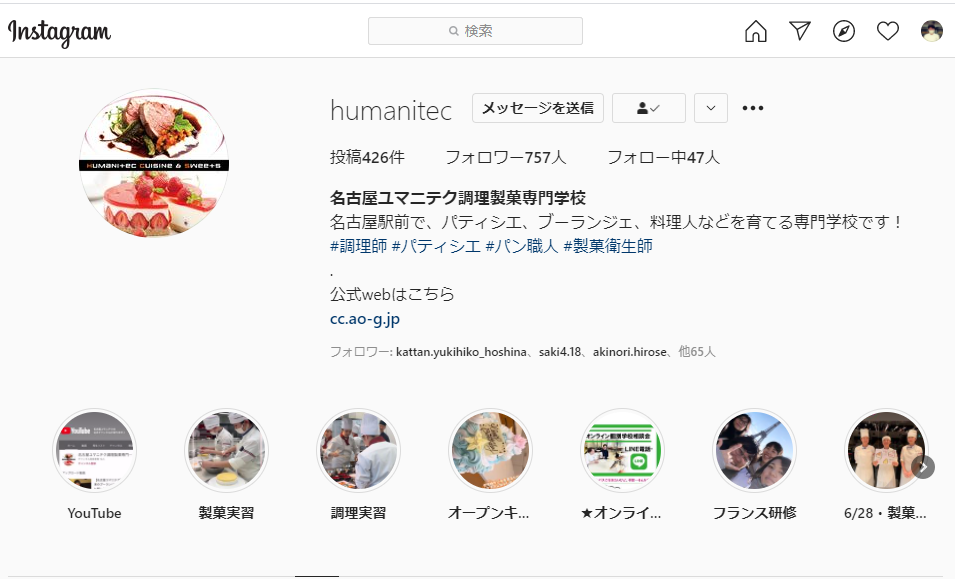Open the 製菓実習 highlight
This screenshot has width=955, height=579.
click(226, 450)
